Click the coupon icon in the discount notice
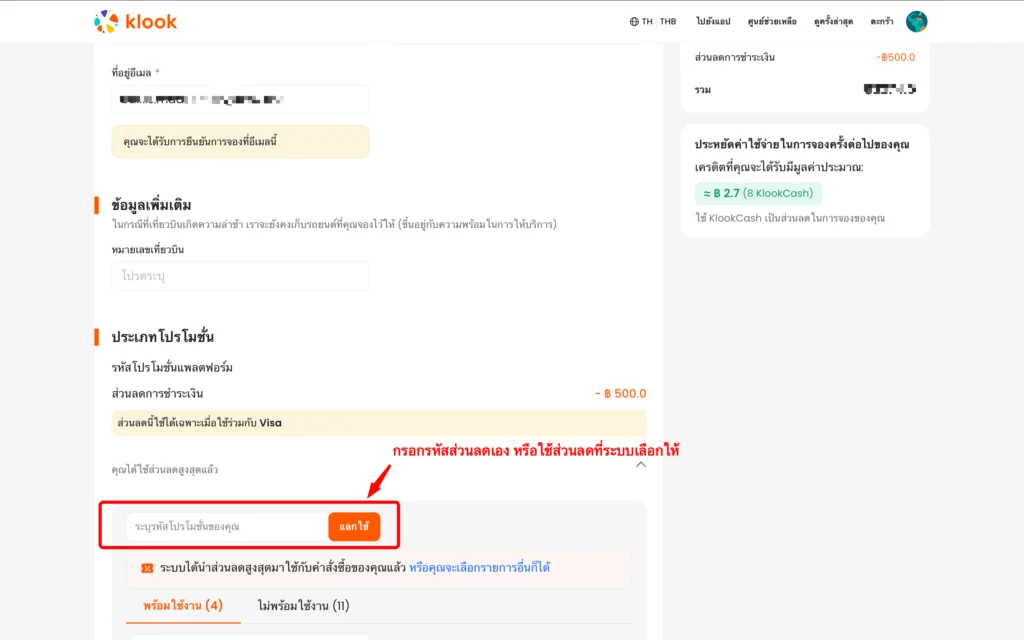 click(x=147, y=568)
